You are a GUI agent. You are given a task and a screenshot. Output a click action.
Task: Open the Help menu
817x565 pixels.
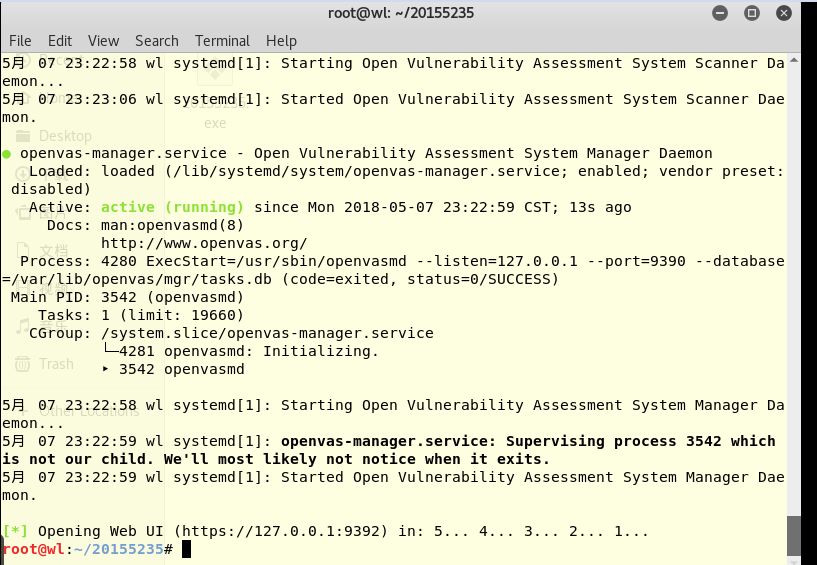tap(281, 41)
